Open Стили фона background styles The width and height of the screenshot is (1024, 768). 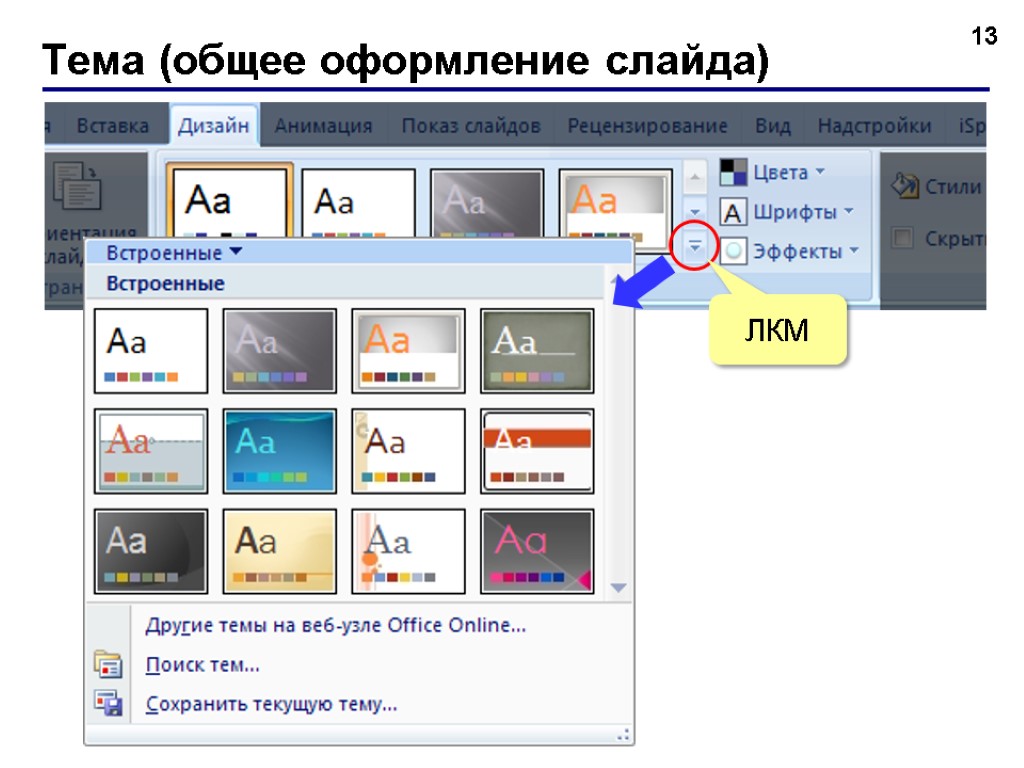938,186
